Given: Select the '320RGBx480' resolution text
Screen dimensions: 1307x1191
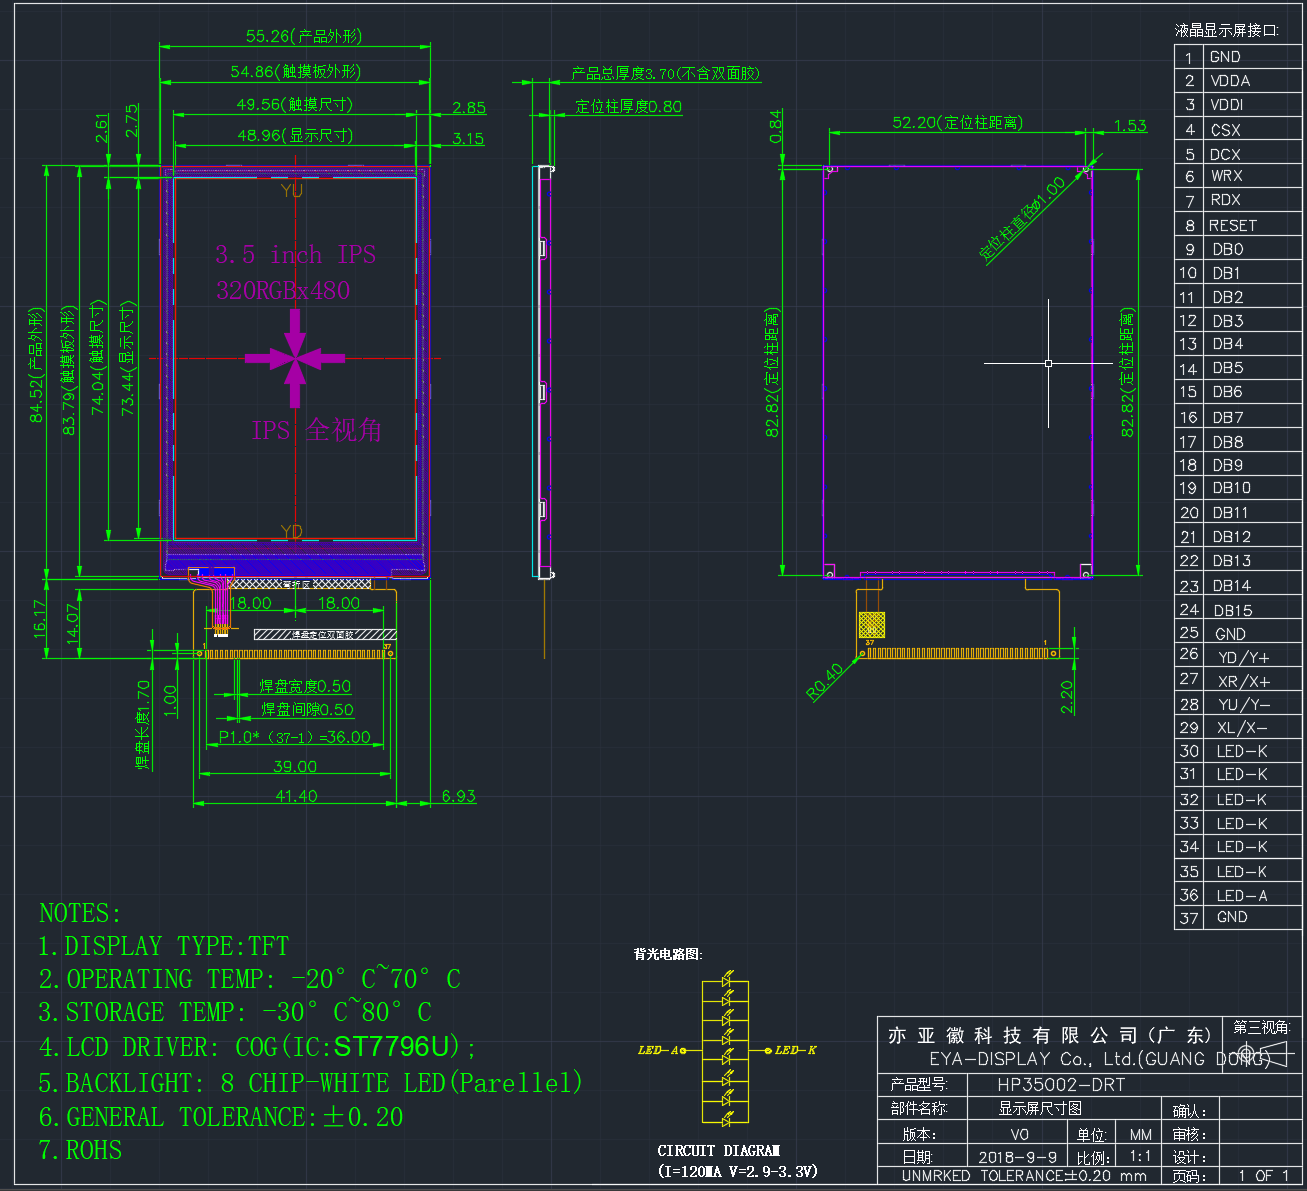Looking at the screenshot, I should click(x=283, y=290).
